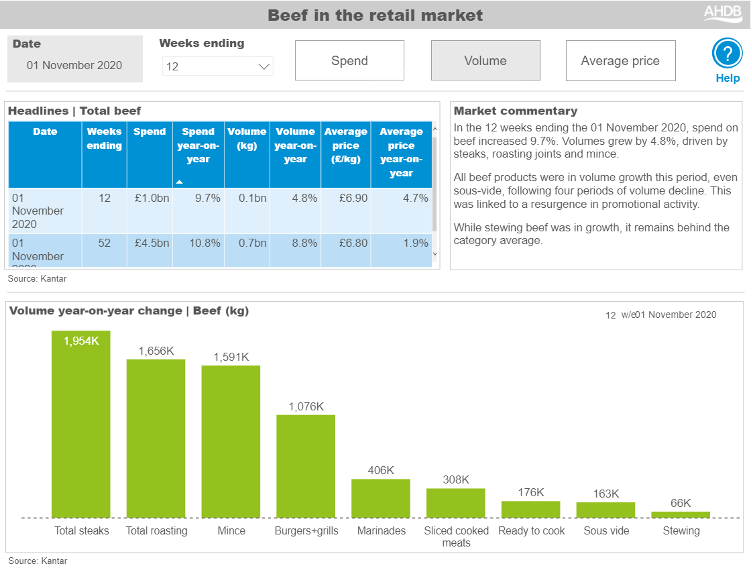This screenshot has width=752, height=570.
Task: Click the Help question mark icon
Action: point(727,54)
